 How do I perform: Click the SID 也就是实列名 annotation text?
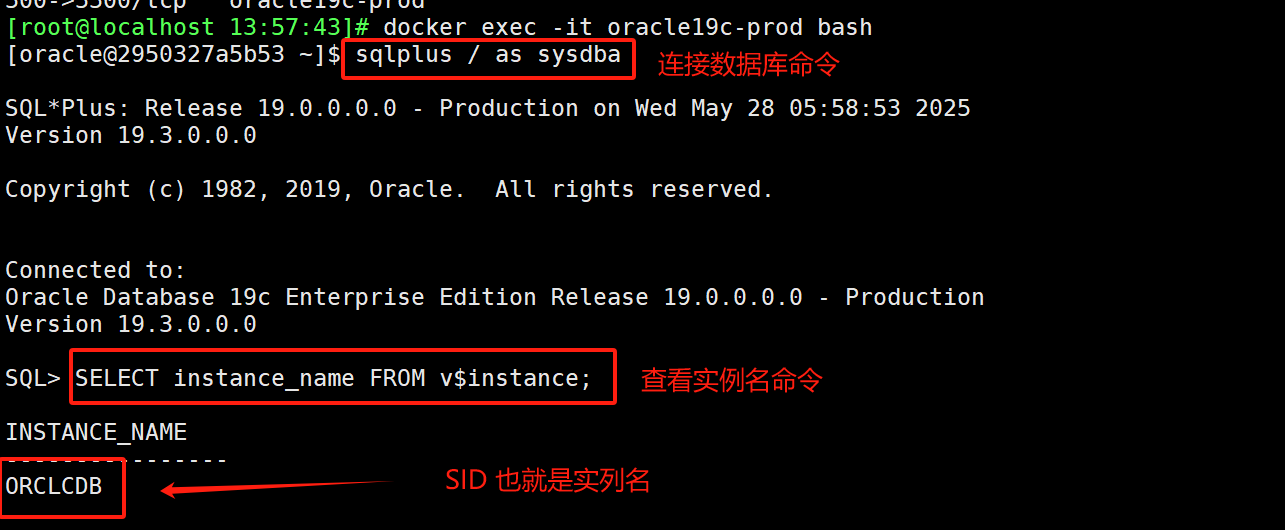547,481
